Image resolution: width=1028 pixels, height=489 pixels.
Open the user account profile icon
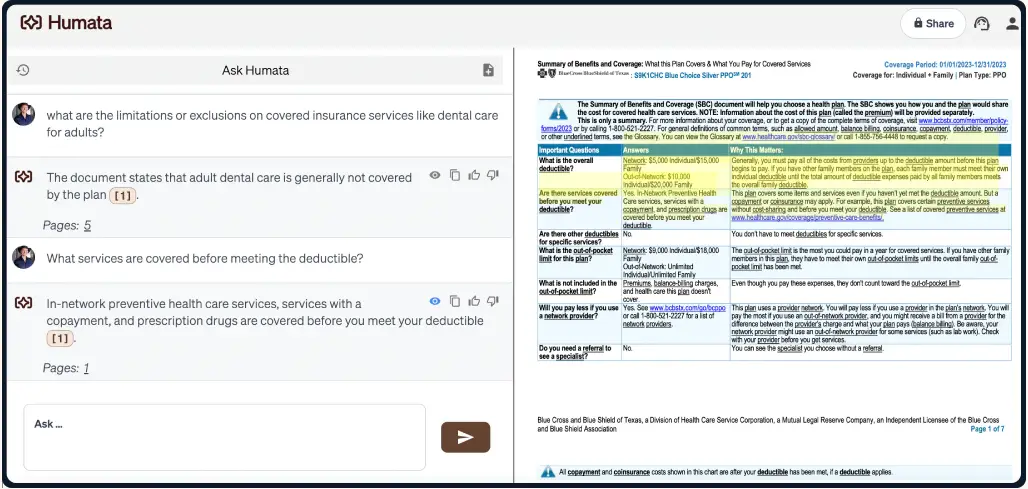click(x=1011, y=23)
